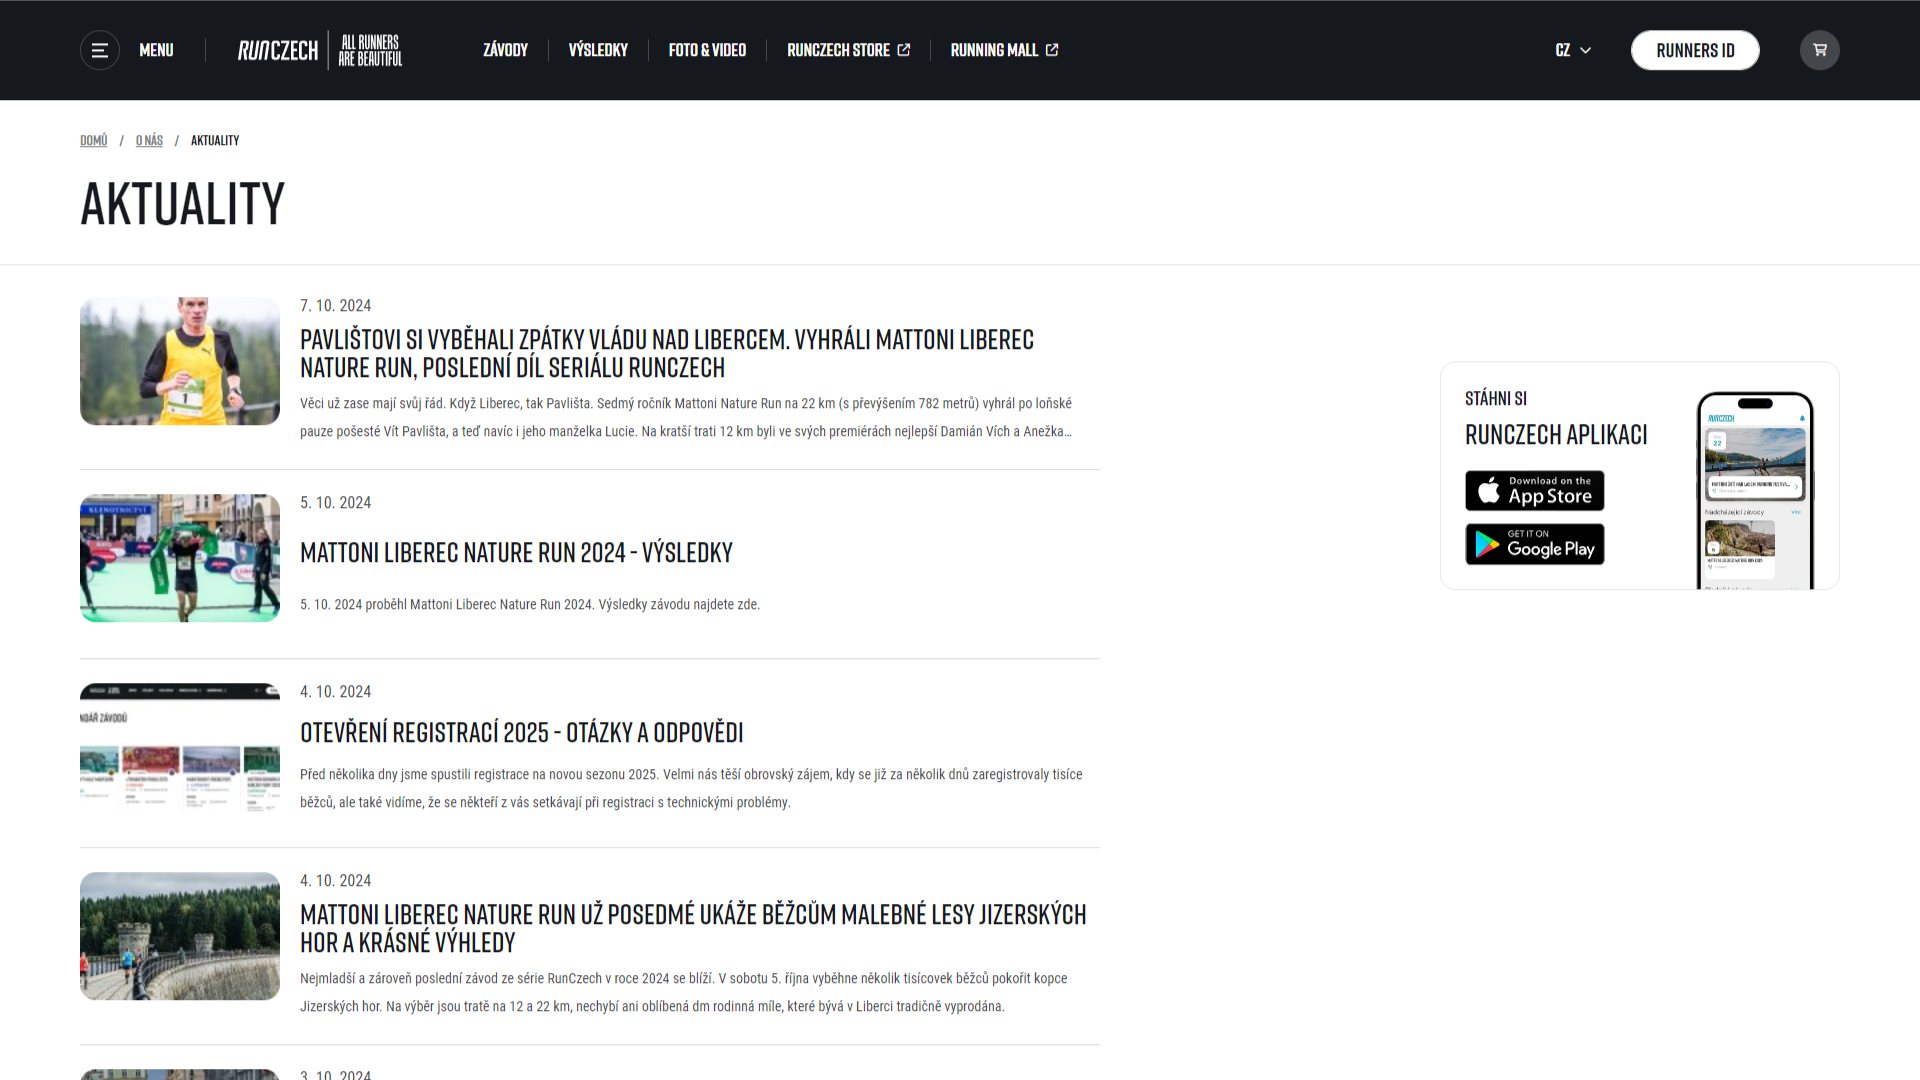Screen dimensions: 1920x1080
Task: Follow the O NÁS breadcrumb link
Action: coord(149,140)
